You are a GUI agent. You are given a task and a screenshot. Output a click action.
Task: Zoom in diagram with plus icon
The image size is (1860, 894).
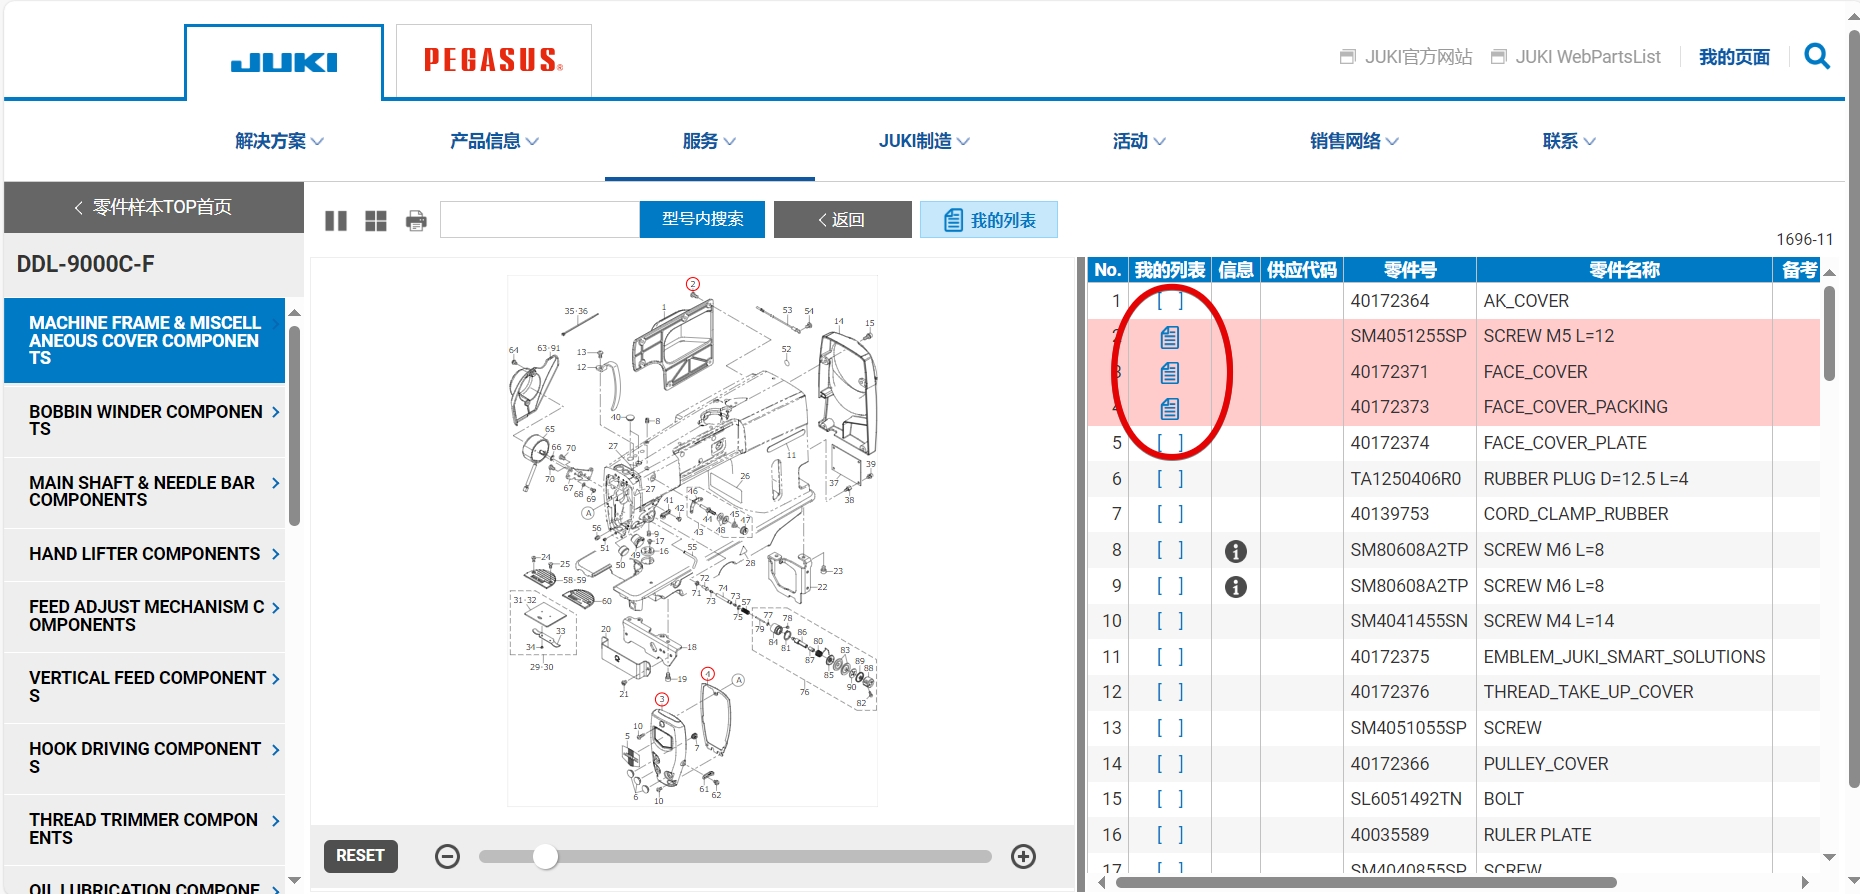tap(1023, 856)
